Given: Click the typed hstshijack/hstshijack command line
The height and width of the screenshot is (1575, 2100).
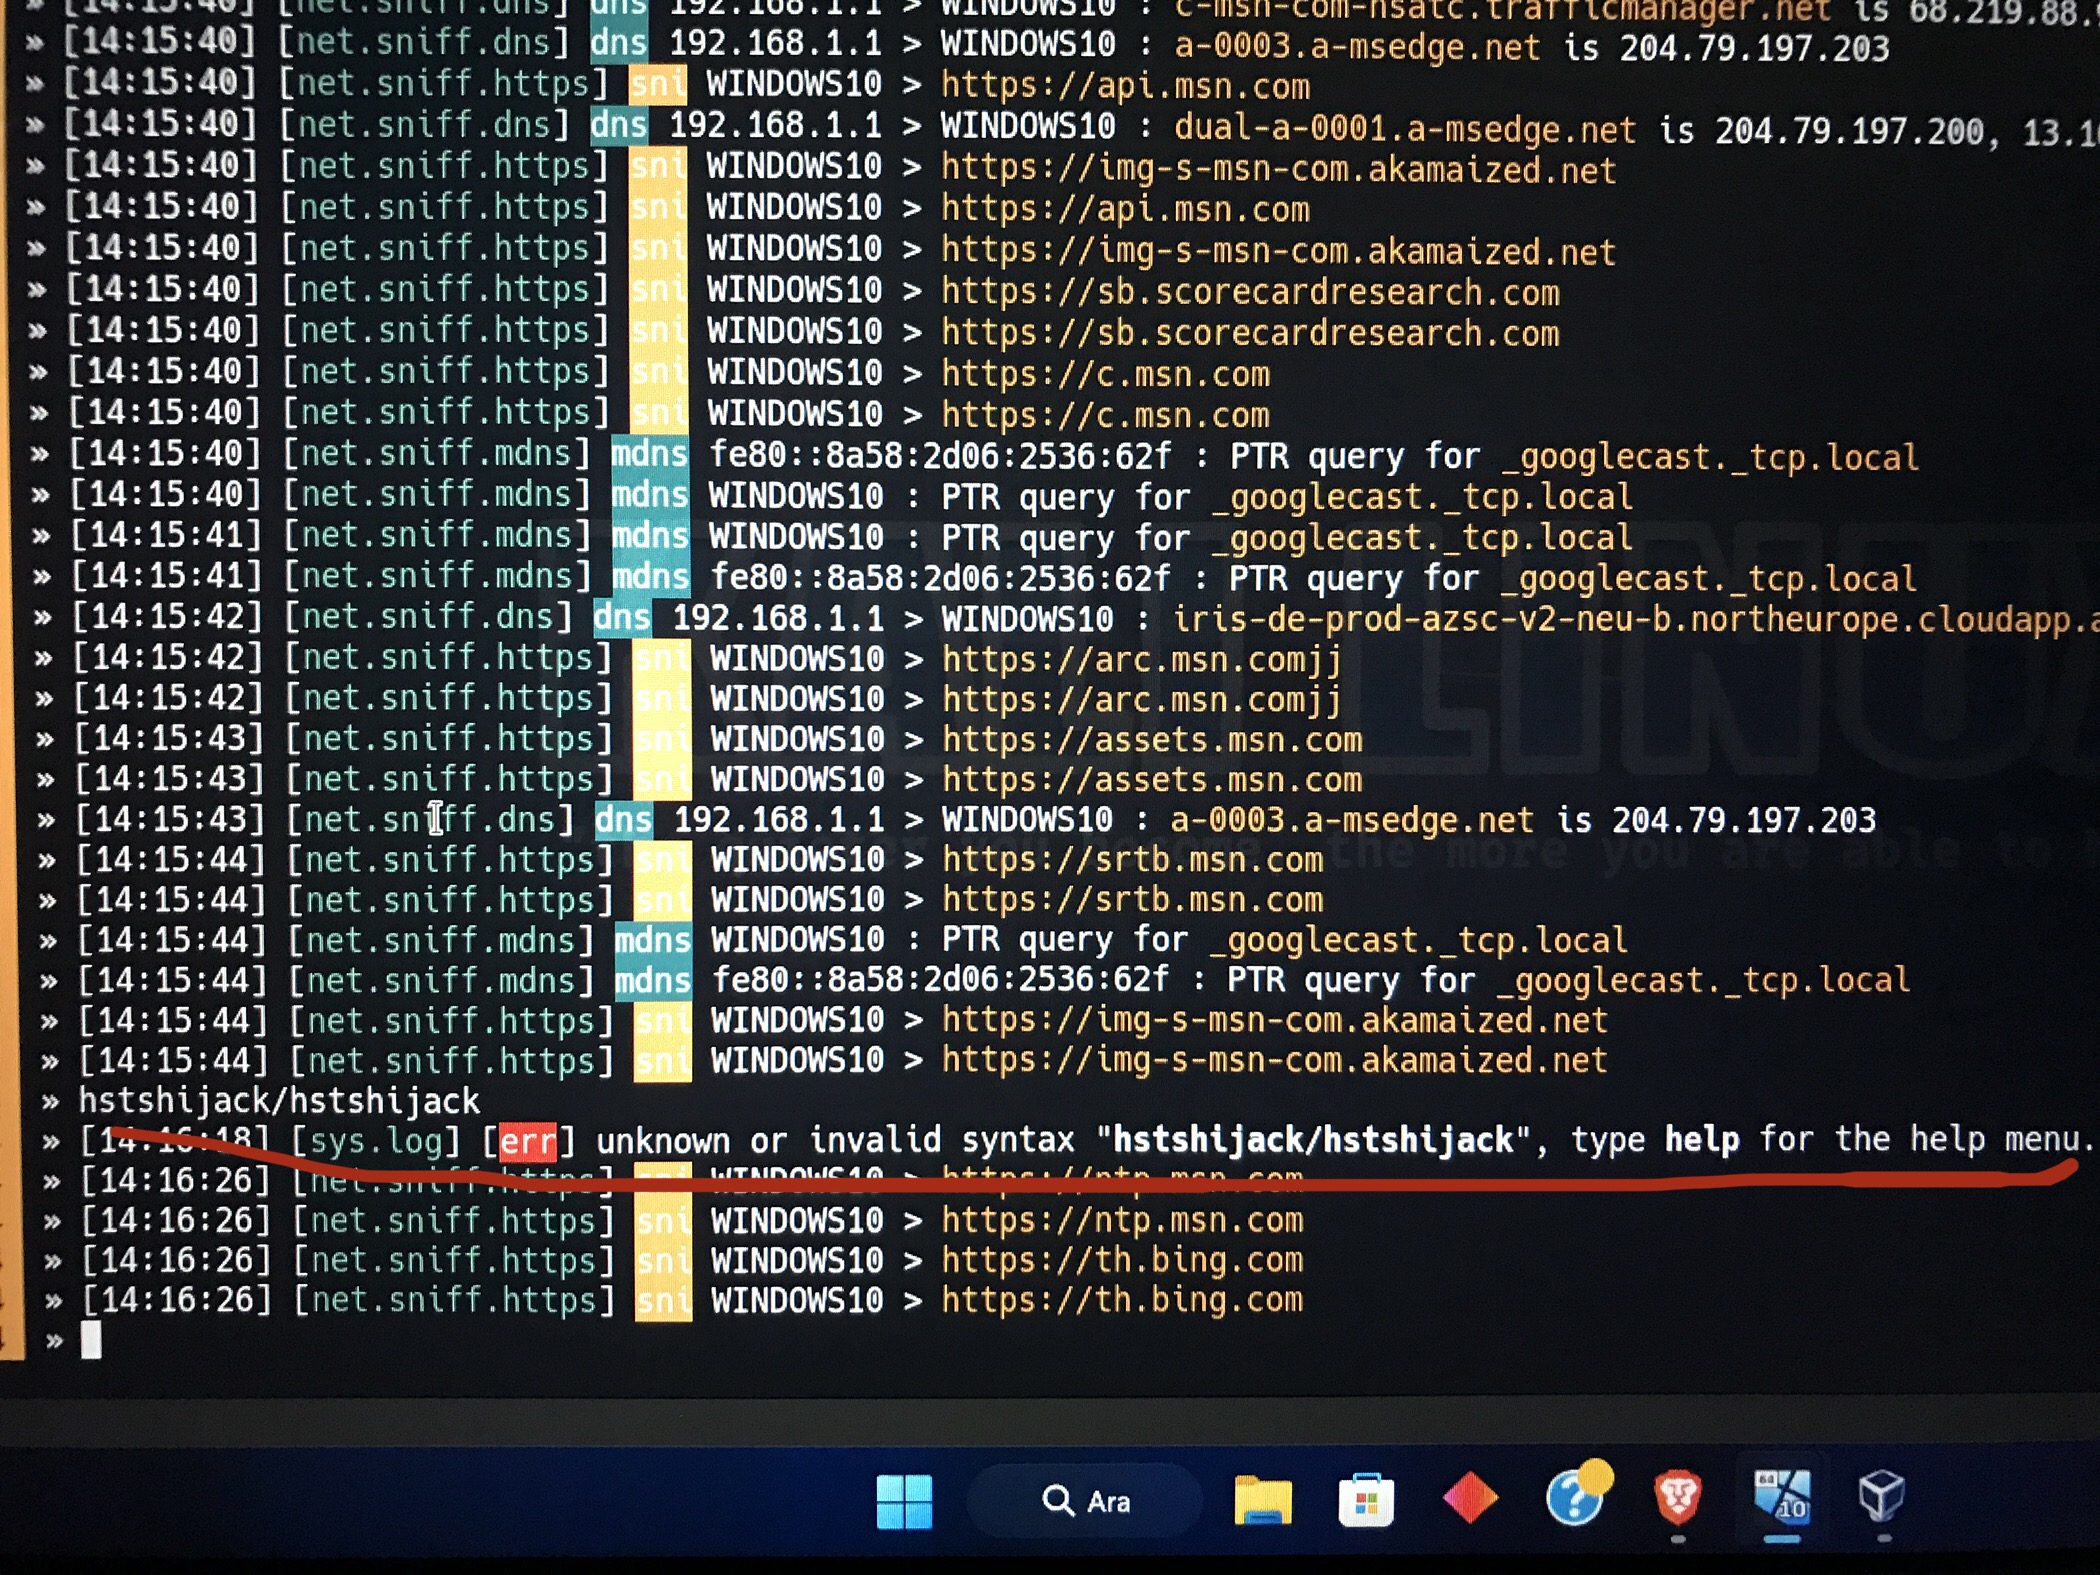Looking at the screenshot, I should click(x=279, y=1101).
